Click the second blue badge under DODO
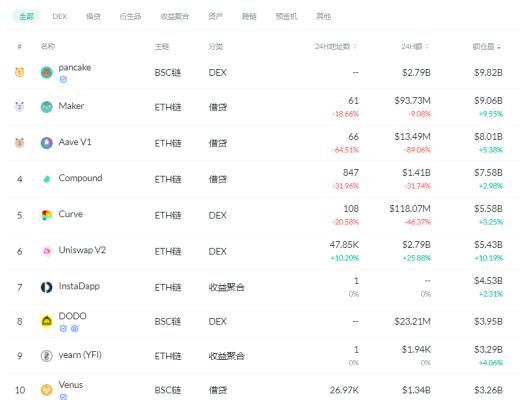The width and height of the screenshot is (520, 400). (75, 329)
